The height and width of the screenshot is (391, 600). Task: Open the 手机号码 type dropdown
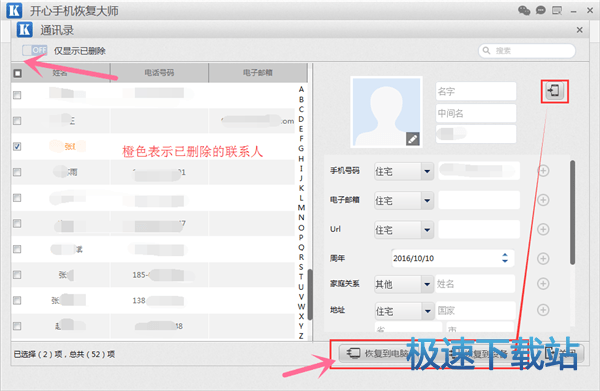coord(404,171)
